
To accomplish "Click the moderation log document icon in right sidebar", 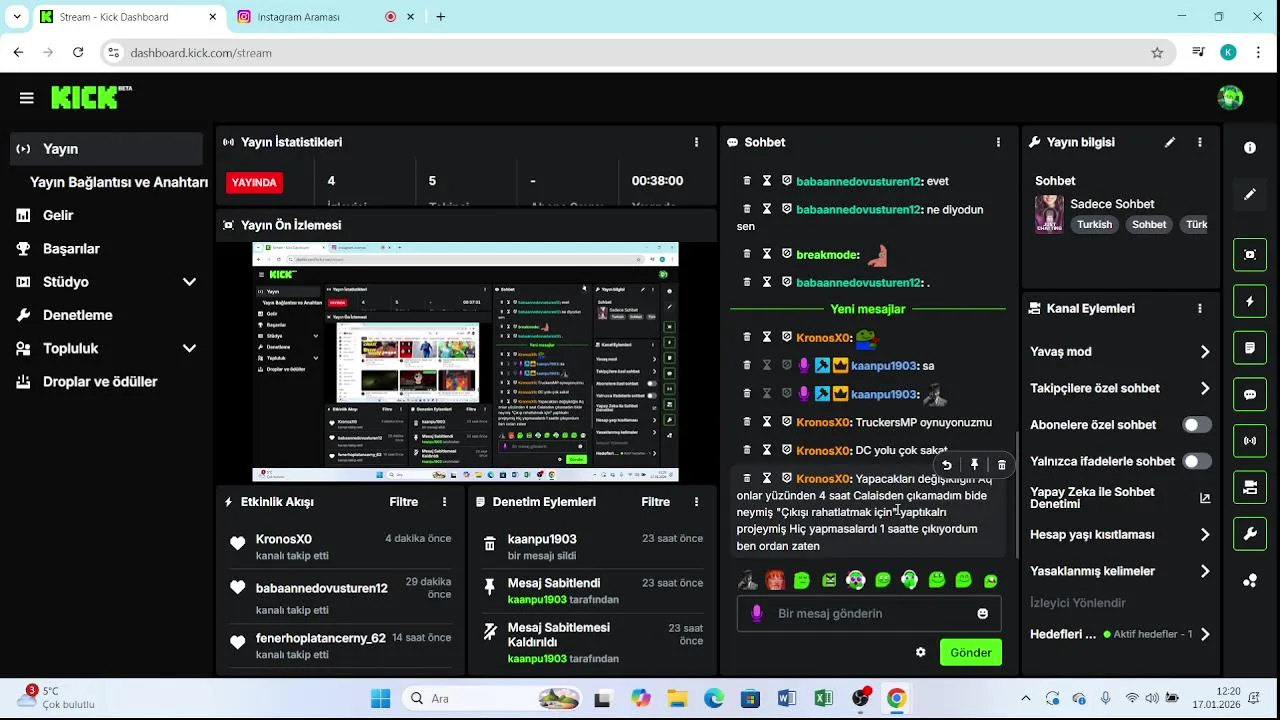I will point(1250,348).
